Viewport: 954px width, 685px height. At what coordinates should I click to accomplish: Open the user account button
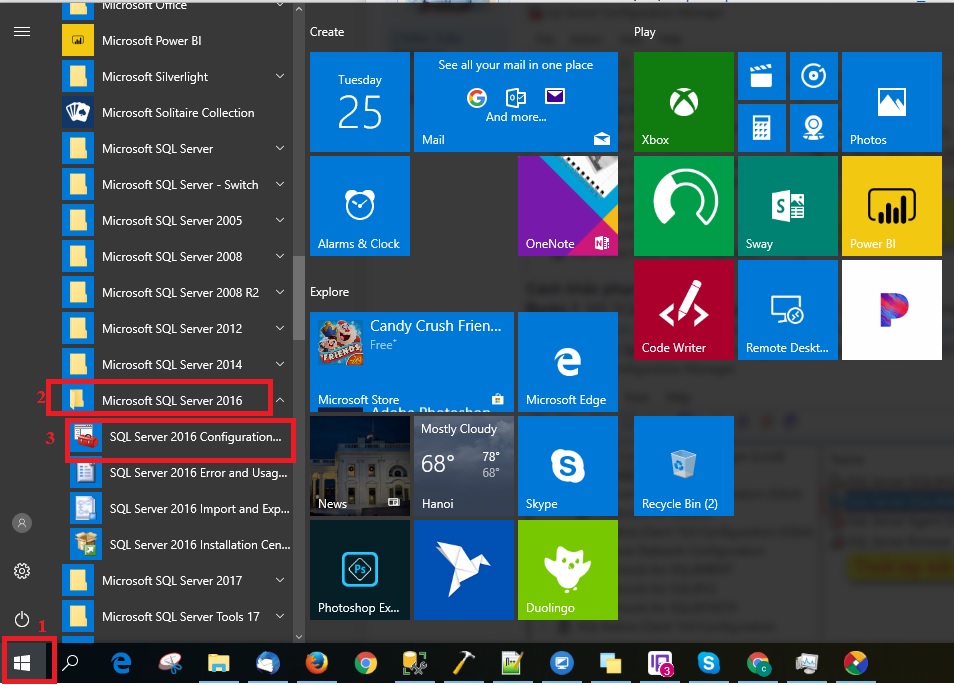tap(22, 523)
